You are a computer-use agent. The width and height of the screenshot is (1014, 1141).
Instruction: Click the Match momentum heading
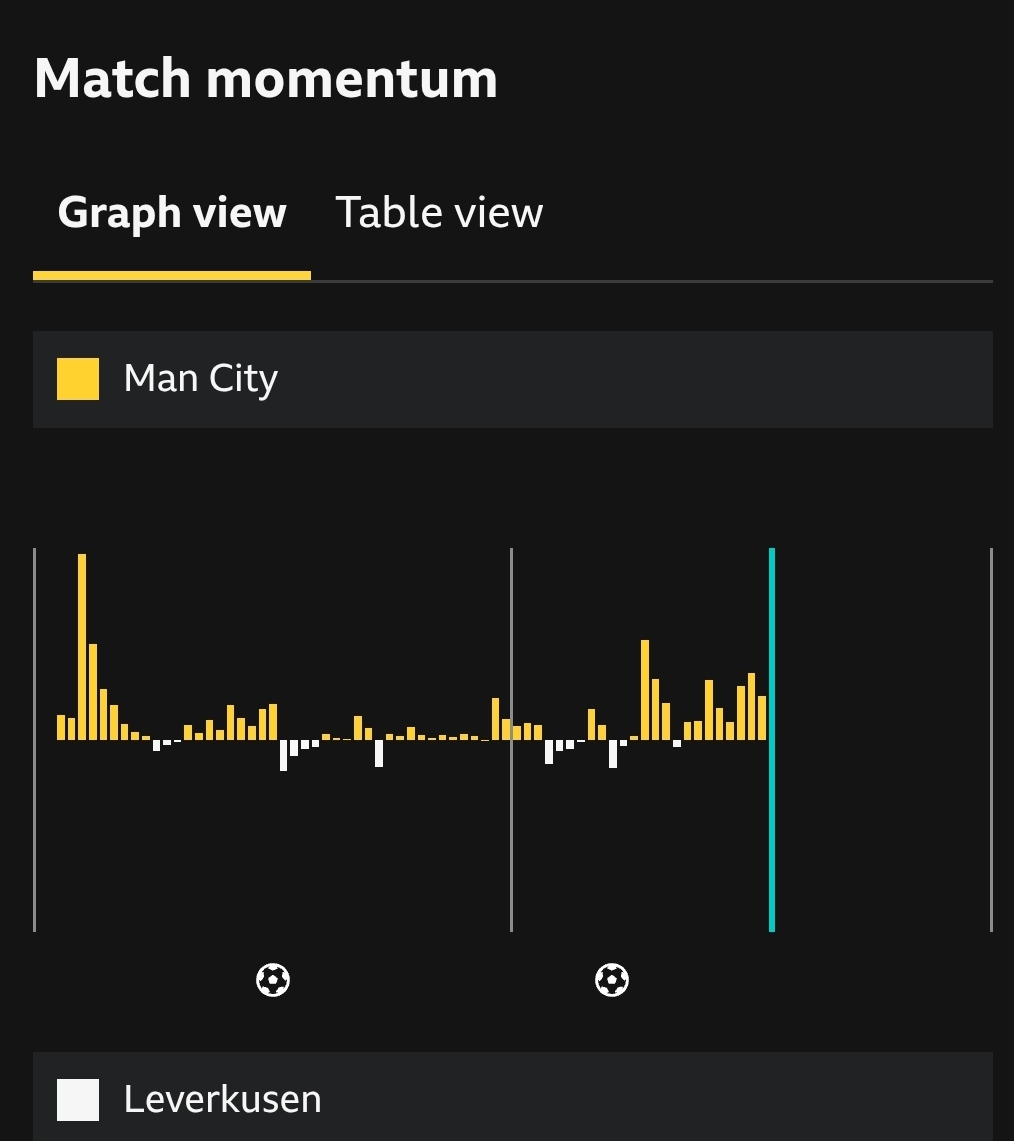pyautogui.click(x=266, y=78)
